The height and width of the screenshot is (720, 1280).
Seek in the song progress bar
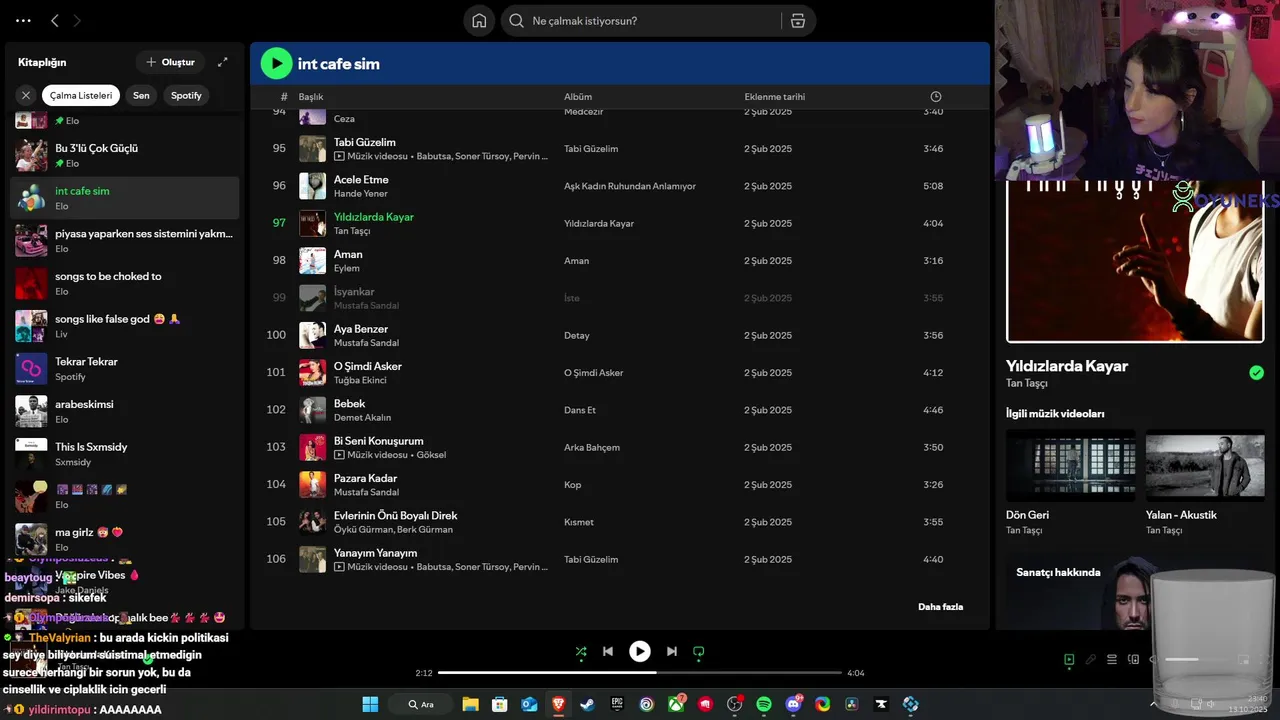640,673
